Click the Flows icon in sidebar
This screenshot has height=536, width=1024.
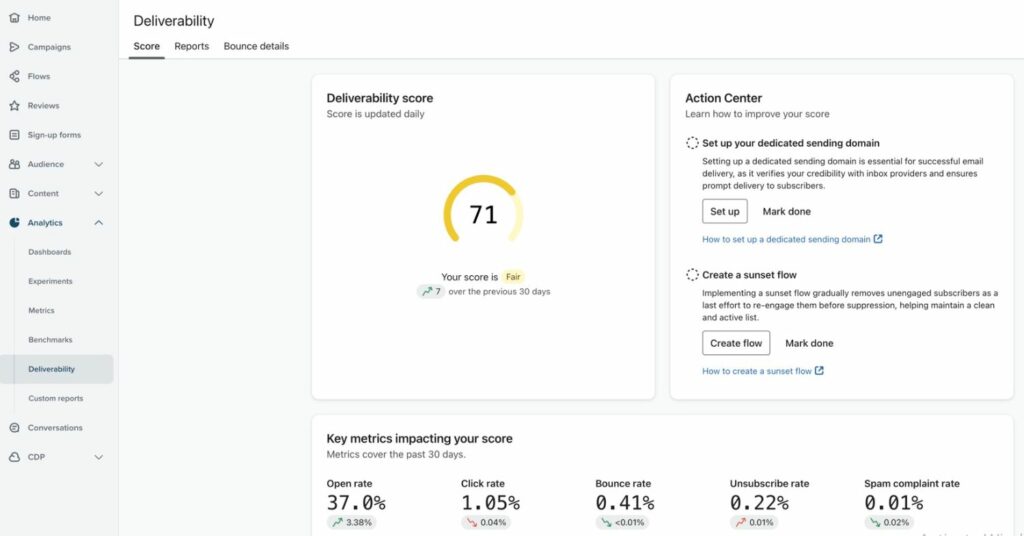point(14,76)
